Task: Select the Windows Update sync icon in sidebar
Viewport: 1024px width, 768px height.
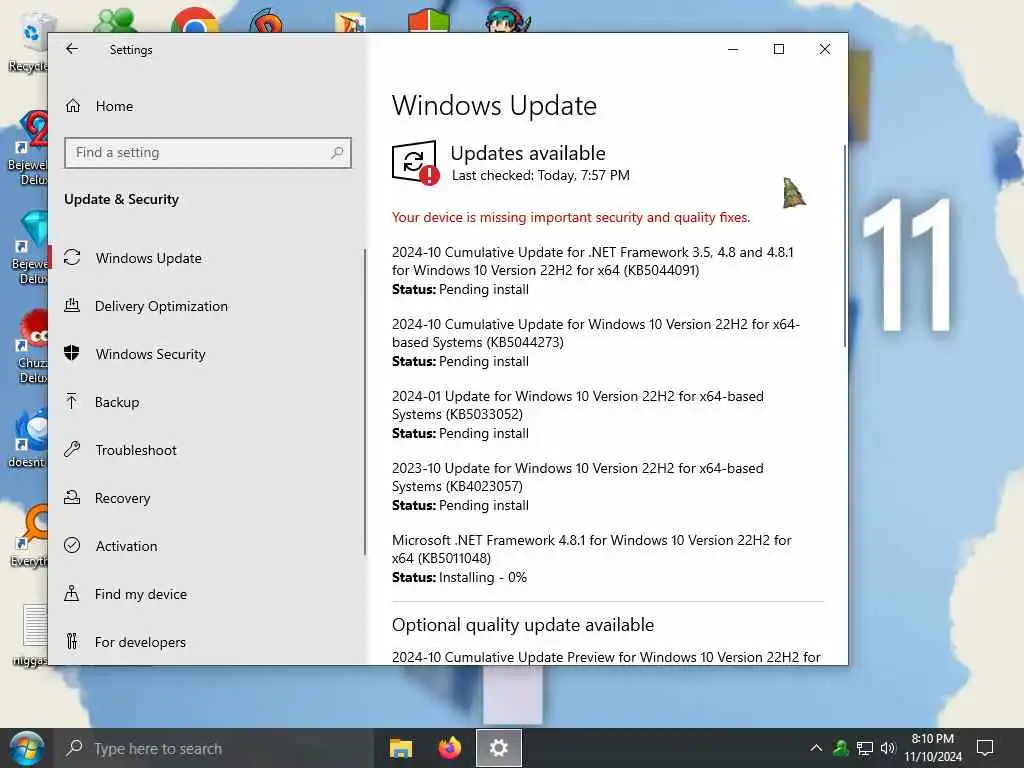Action: [x=72, y=257]
